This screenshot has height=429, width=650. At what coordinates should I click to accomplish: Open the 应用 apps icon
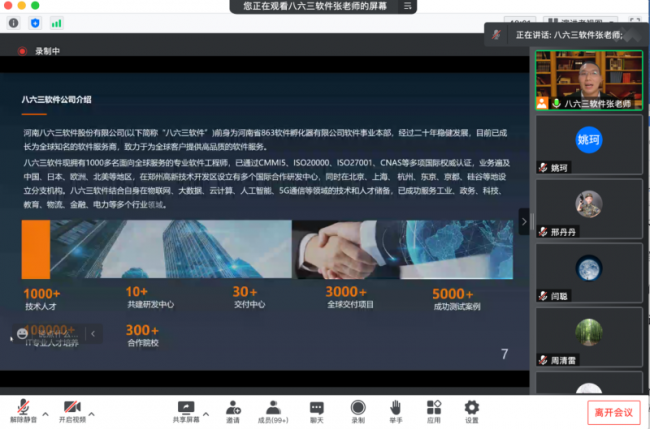[433, 408]
